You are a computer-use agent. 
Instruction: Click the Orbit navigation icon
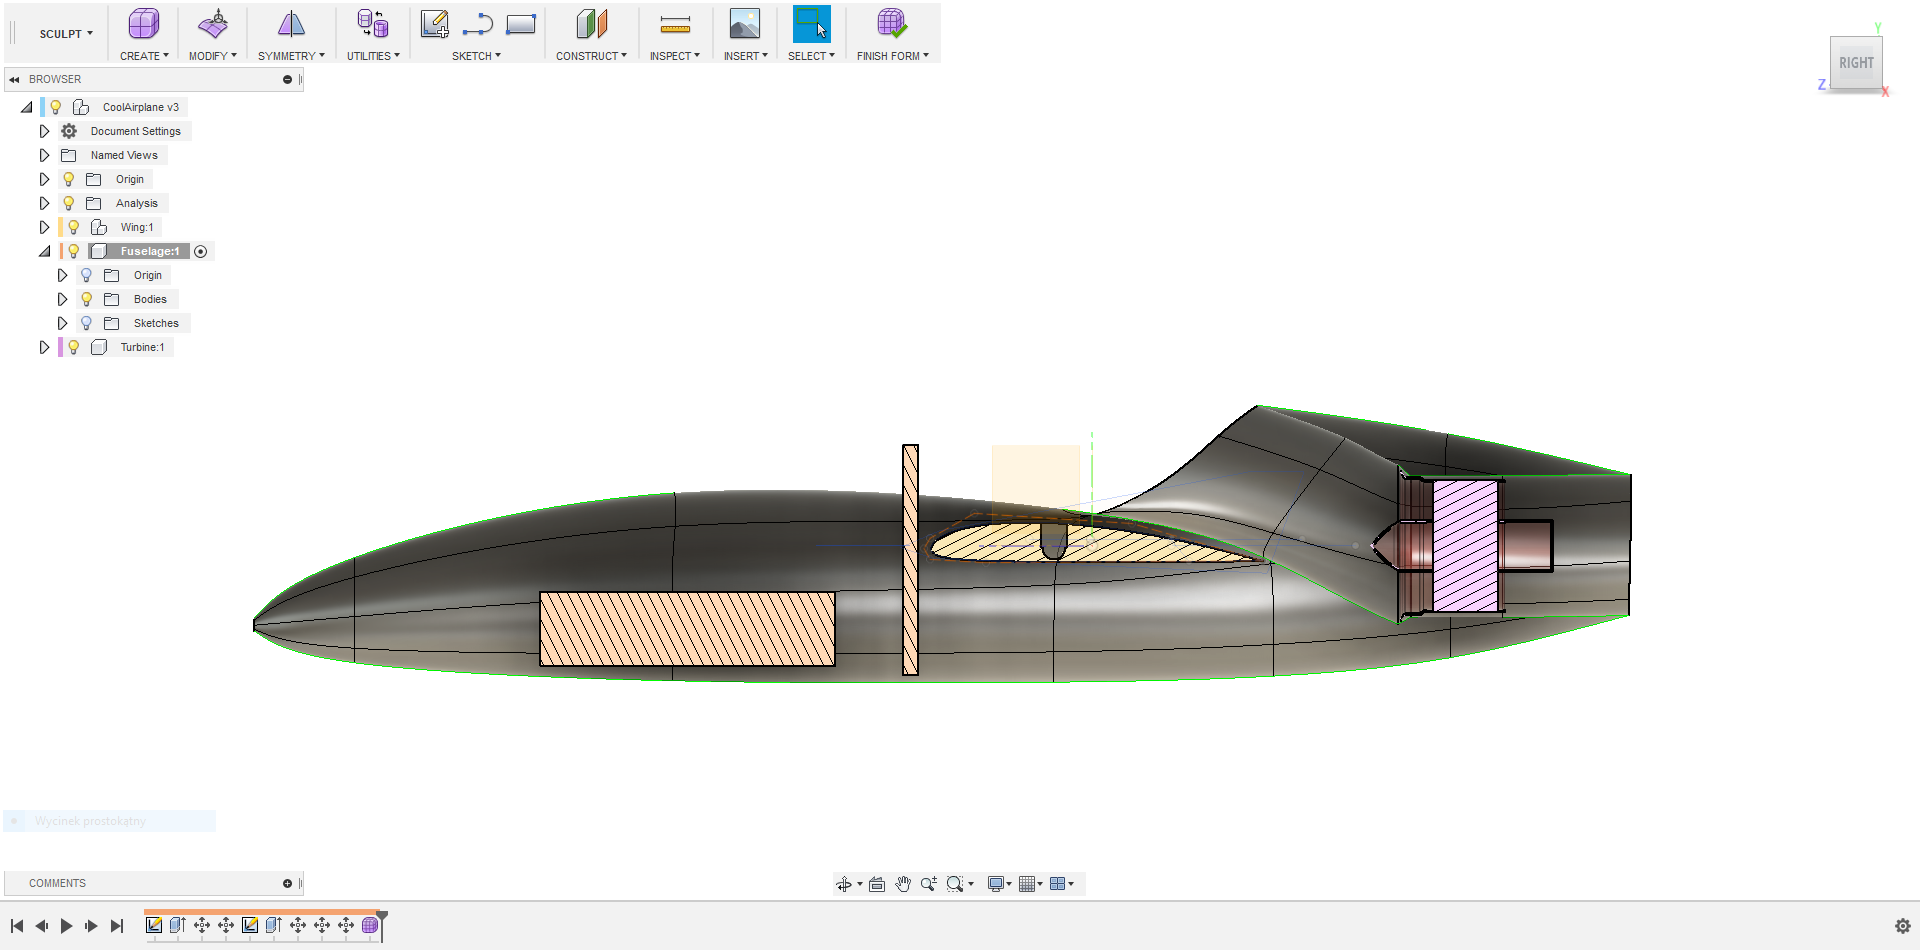coord(844,884)
